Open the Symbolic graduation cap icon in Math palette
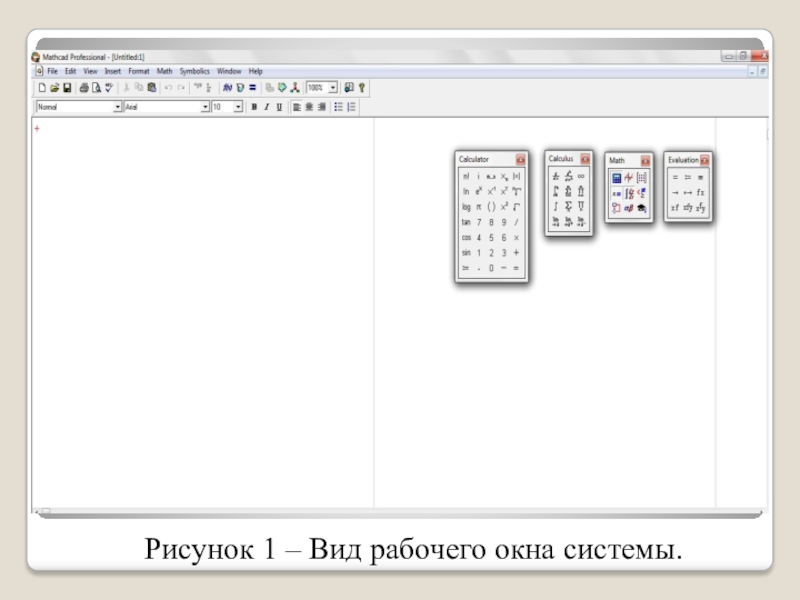Image resolution: width=800 pixels, height=600 pixels. click(641, 208)
